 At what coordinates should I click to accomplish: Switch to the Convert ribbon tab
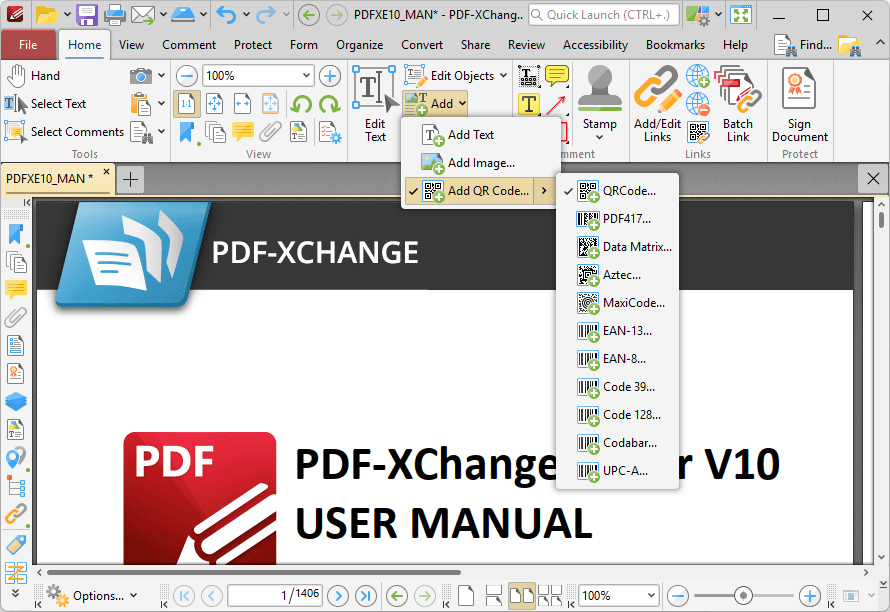(x=422, y=45)
